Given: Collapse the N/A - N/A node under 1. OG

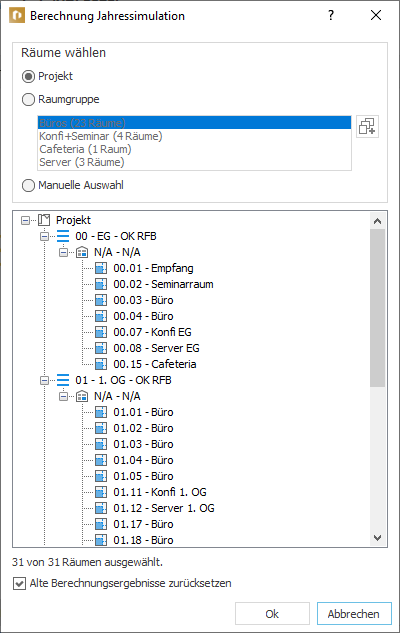Looking at the screenshot, I should click(63, 396).
